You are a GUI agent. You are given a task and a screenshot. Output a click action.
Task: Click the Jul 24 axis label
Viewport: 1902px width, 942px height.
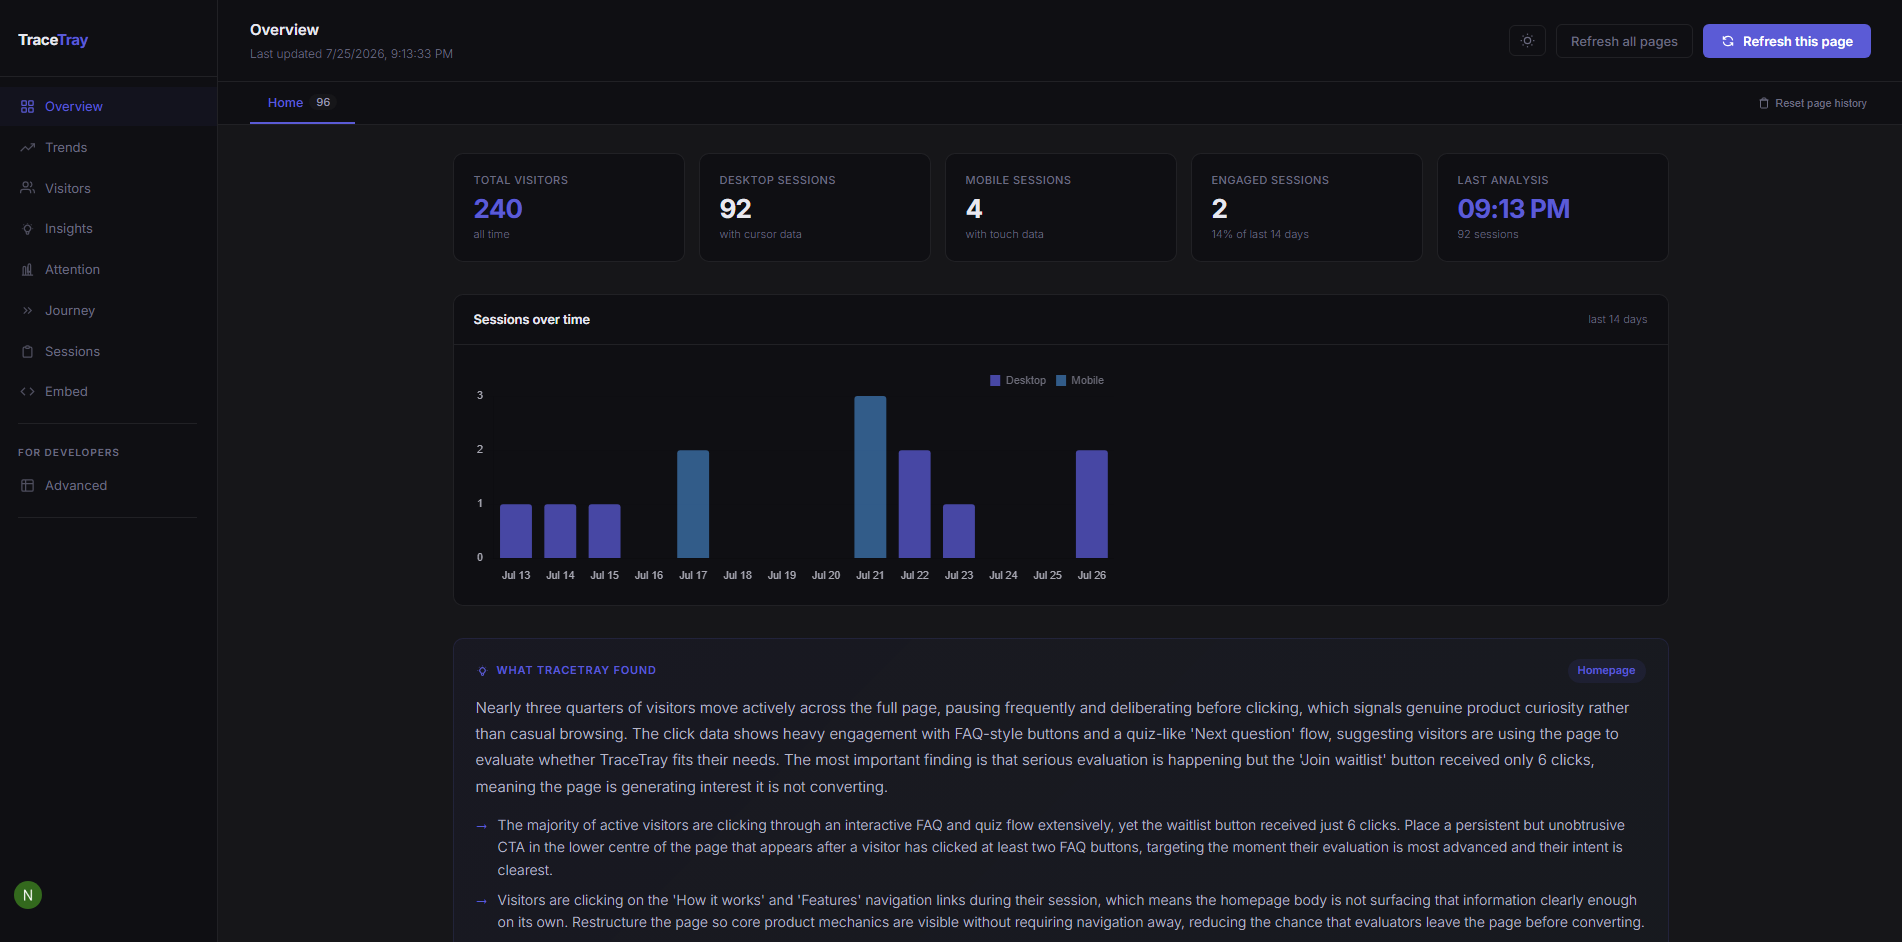(x=1003, y=576)
